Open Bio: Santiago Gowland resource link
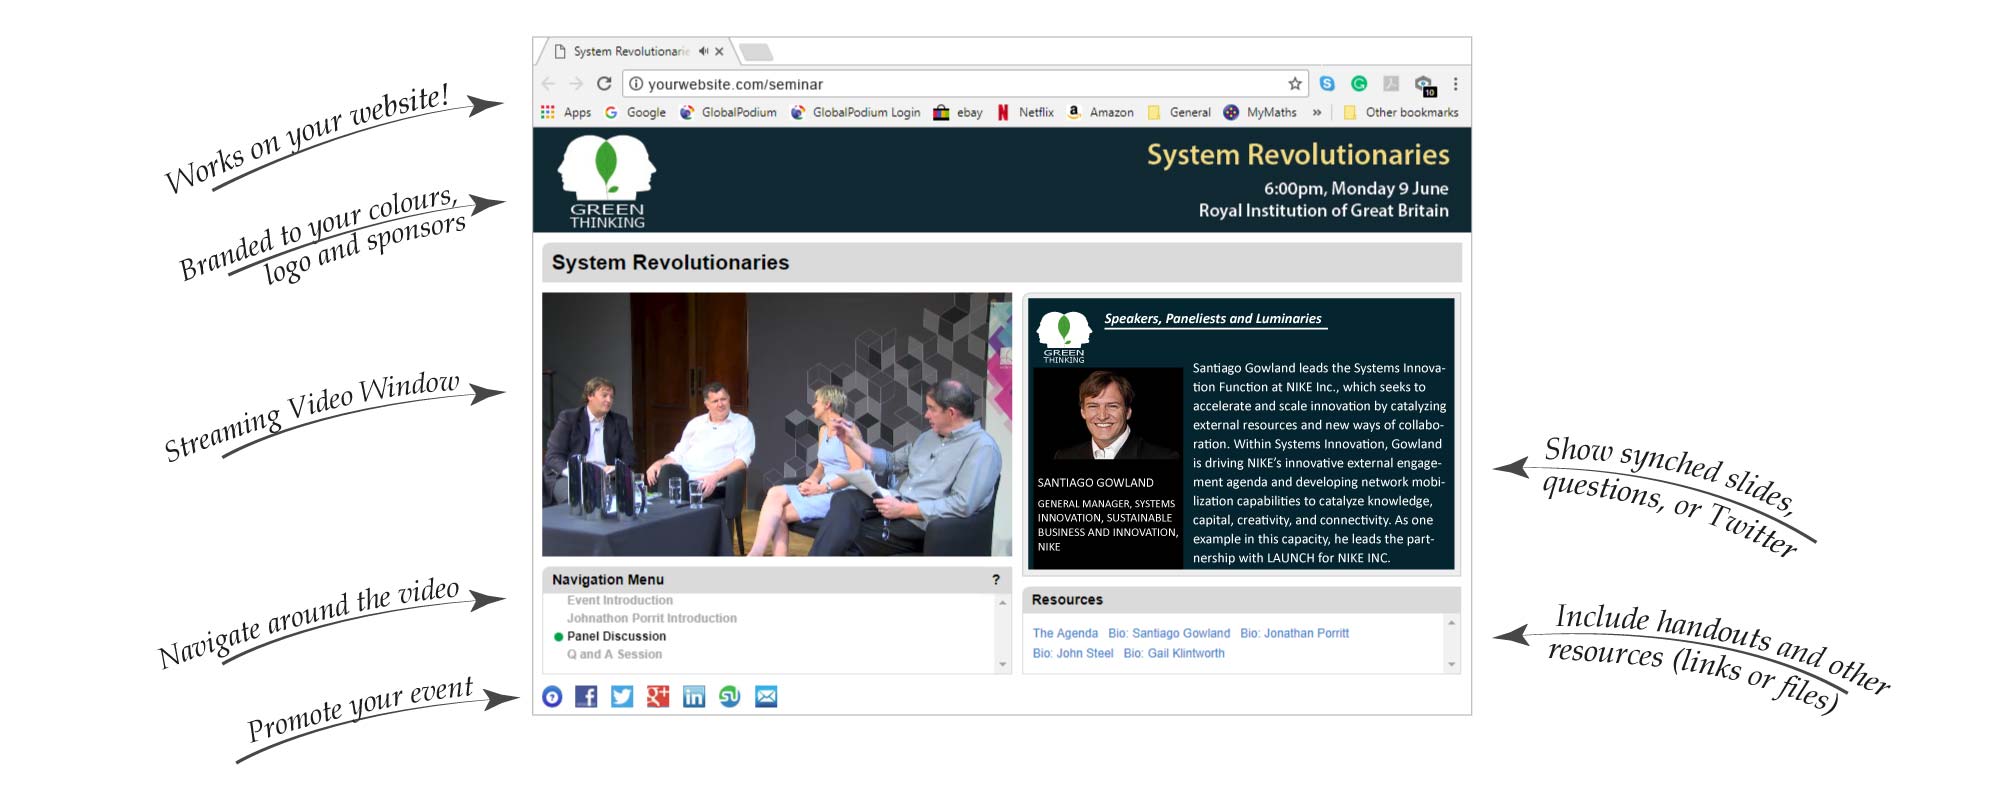Screen dimensions: 2000x800 (x=1169, y=633)
